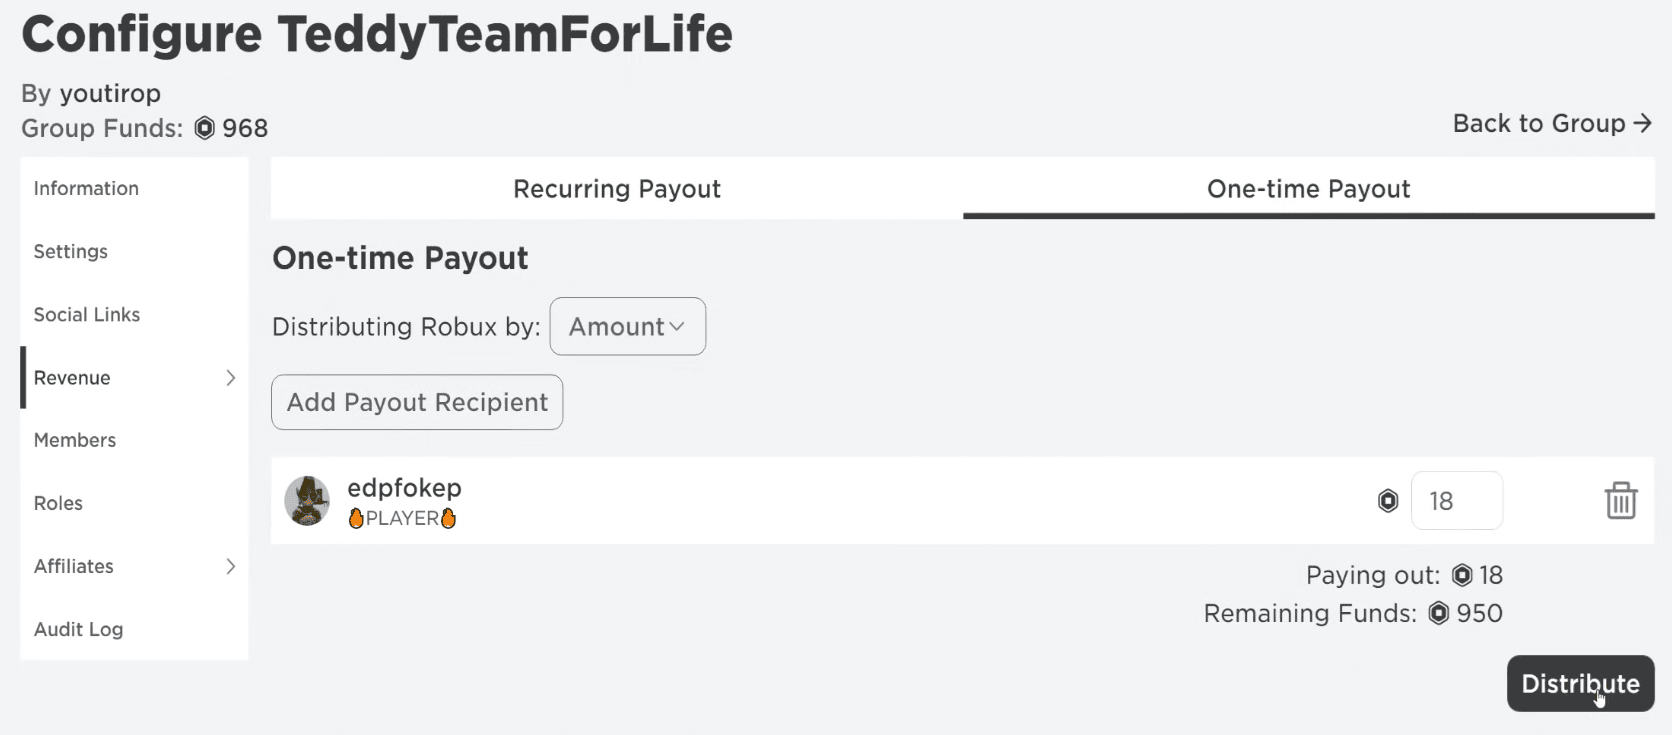Open edpfokep's profile name link
The width and height of the screenshot is (1672, 735).
(404, 487)
